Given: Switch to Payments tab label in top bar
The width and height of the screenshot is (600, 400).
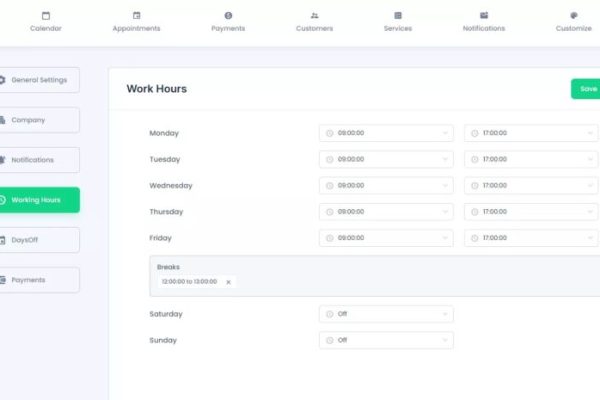Looking at the screenshot, I should [x=228, y=28].
